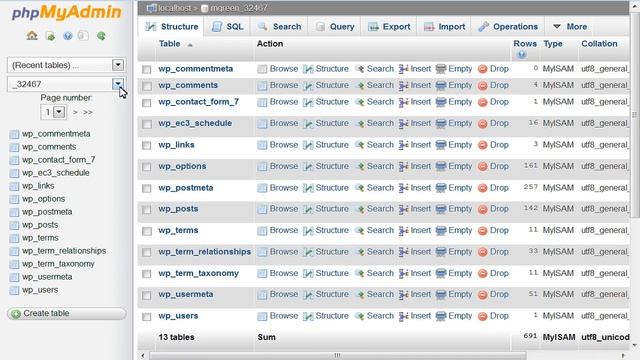
Task: Check the wp_links row checkbox
Action: tap(147, 146)
